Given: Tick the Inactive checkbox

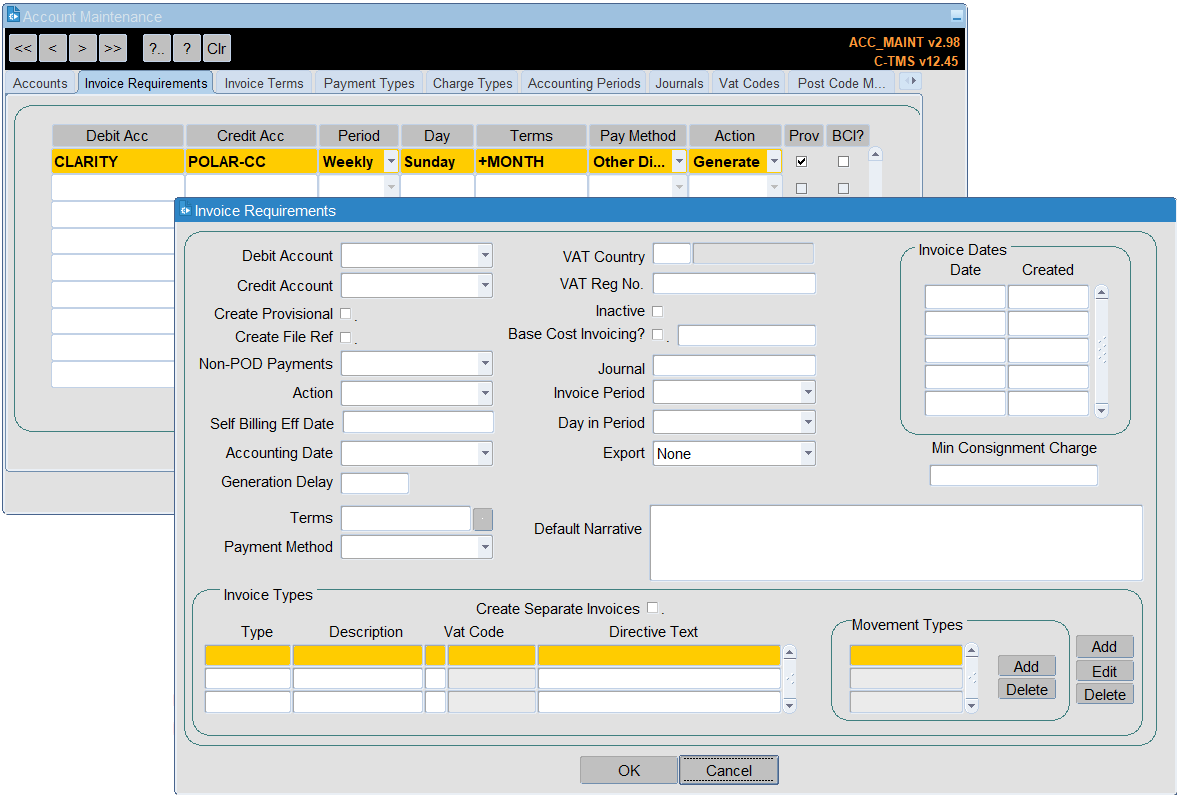Looking at the screenshot, I should [x=658, y=311].
